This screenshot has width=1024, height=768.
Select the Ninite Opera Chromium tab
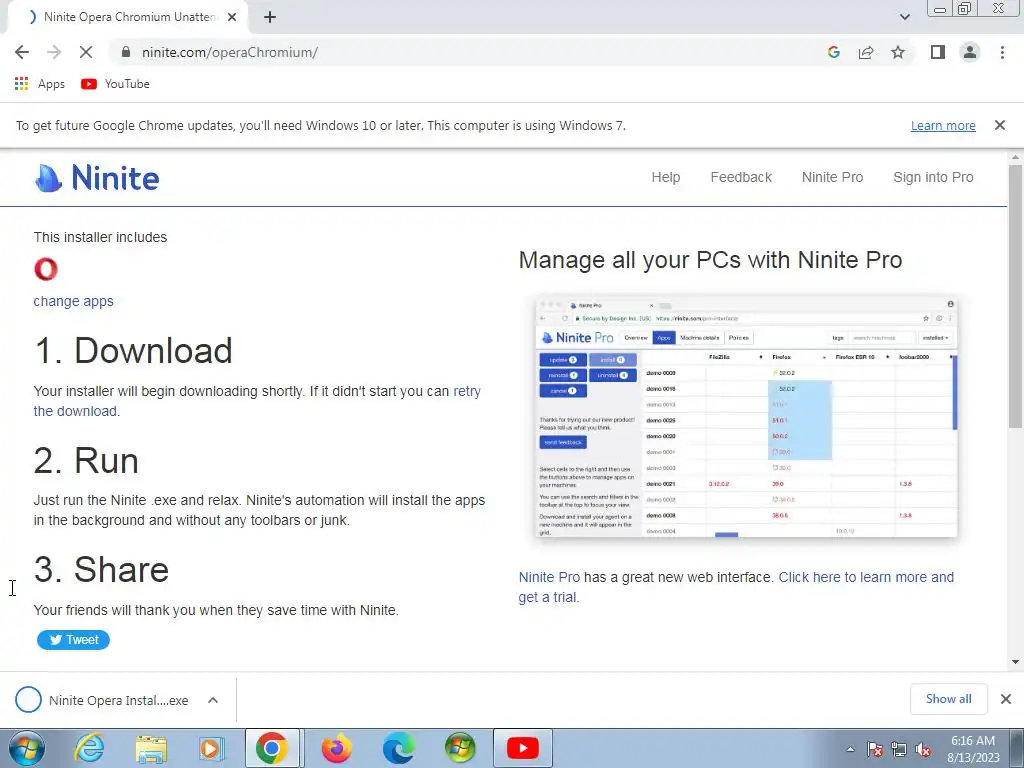pos(127,18)
